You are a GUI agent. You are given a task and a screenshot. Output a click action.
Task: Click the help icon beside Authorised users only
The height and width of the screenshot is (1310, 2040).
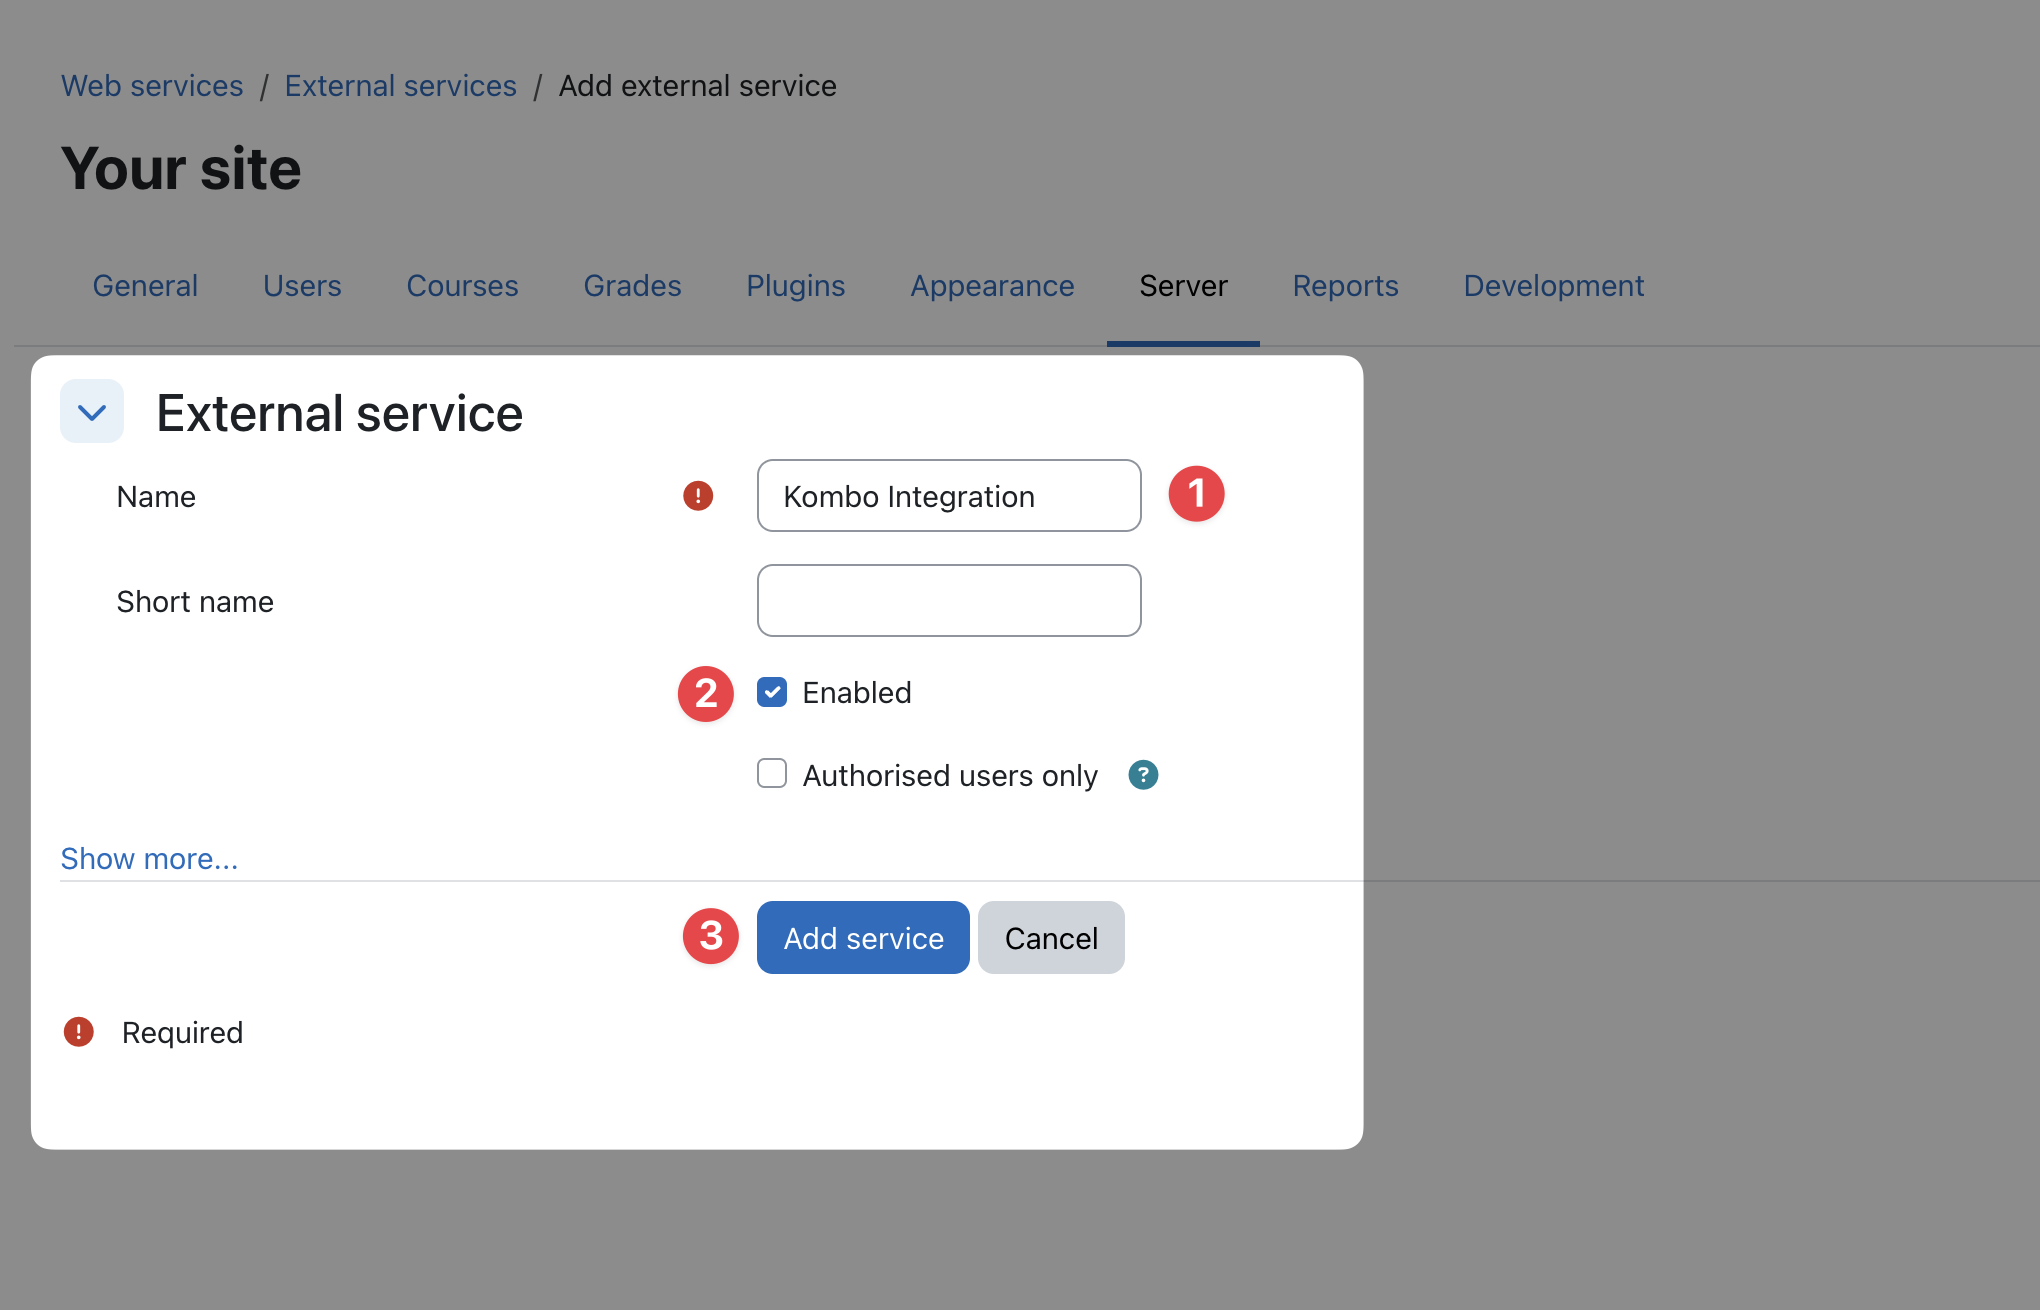1143,775
